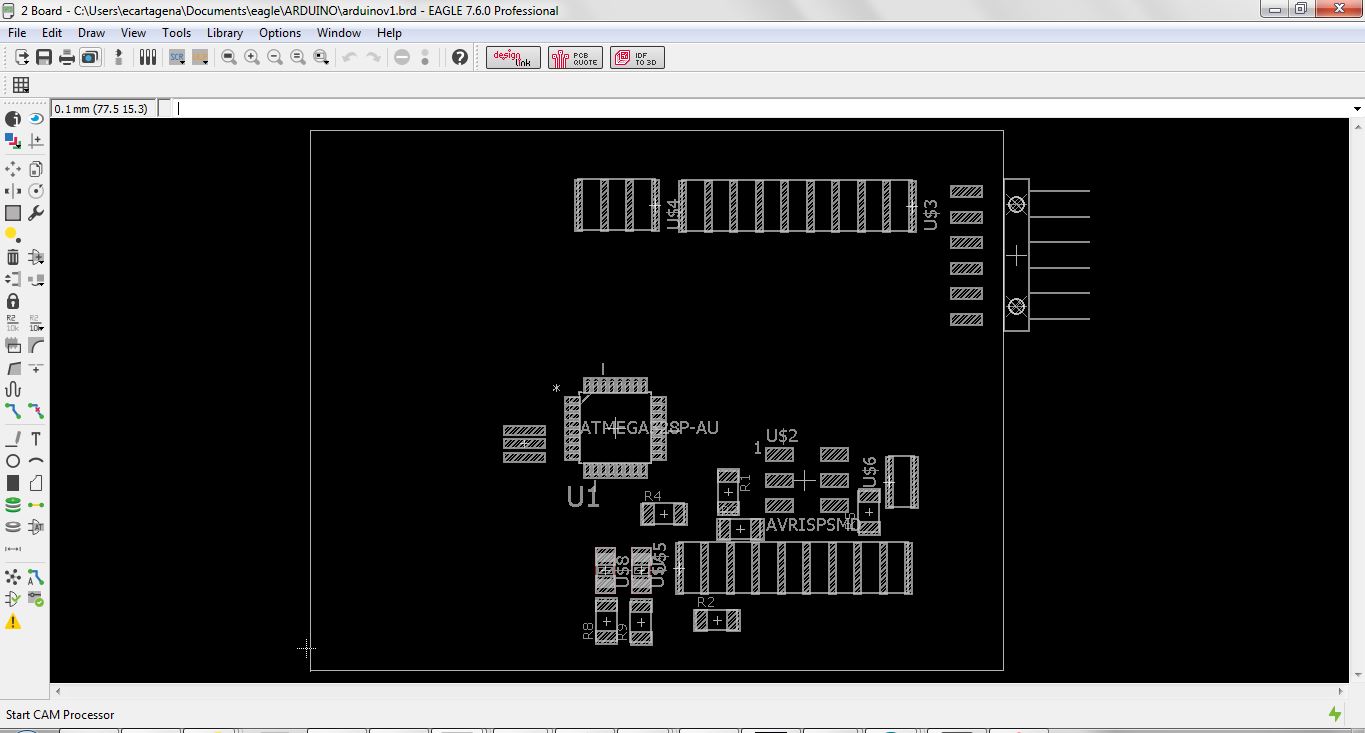Select the Ripup tool

point(36,411)
